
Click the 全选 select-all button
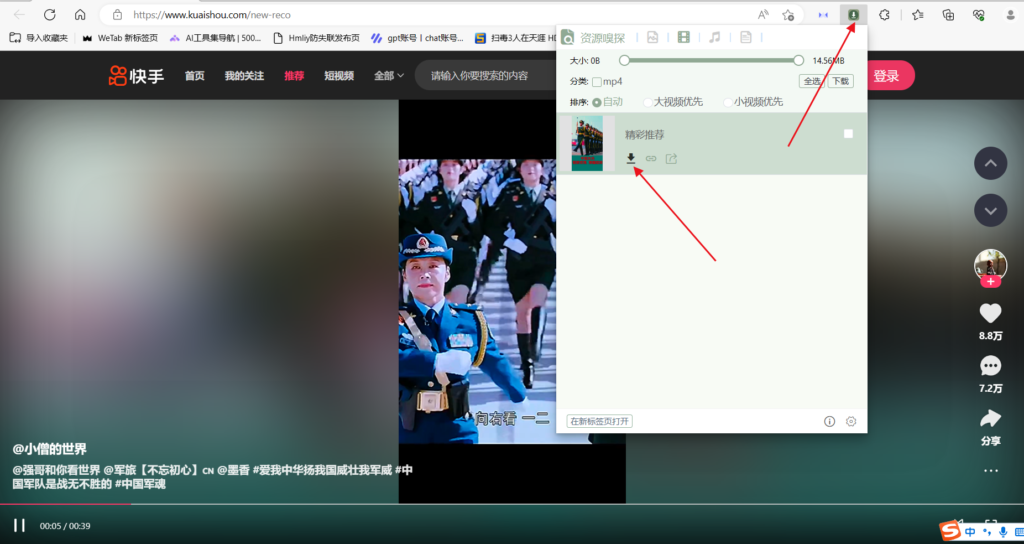[812, 82]
